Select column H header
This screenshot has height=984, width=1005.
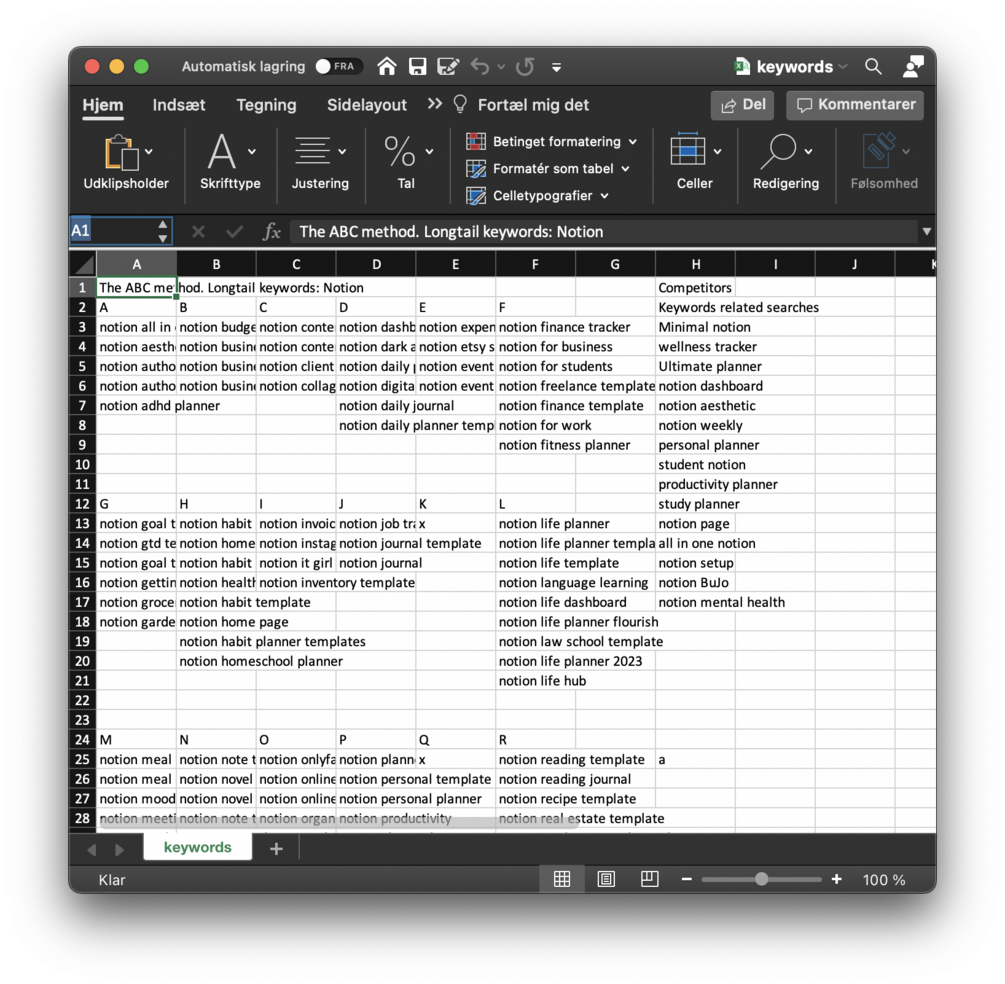pos(695,264)
